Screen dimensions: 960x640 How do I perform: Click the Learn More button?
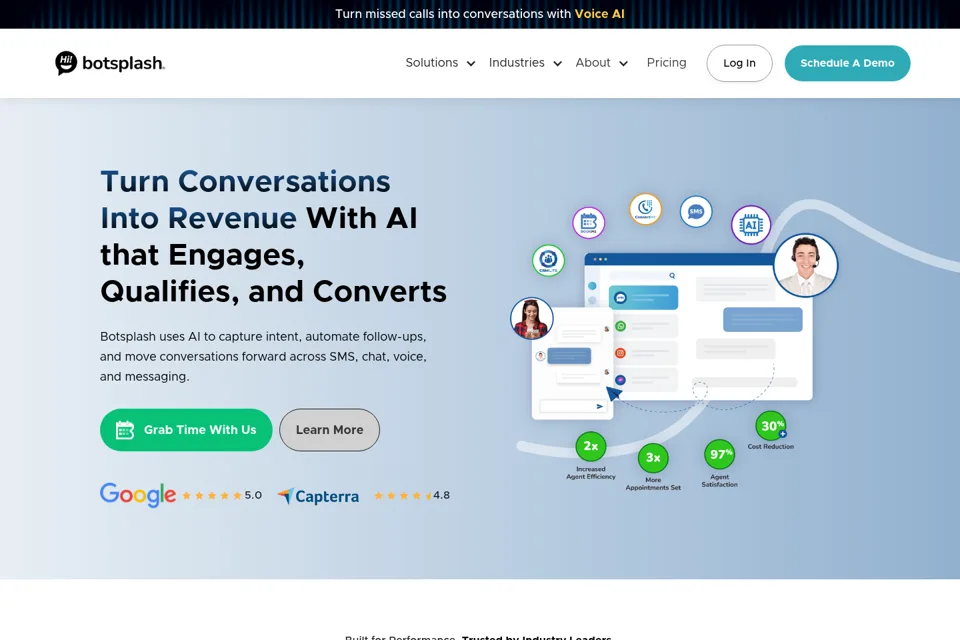click(x=329, y=430)
